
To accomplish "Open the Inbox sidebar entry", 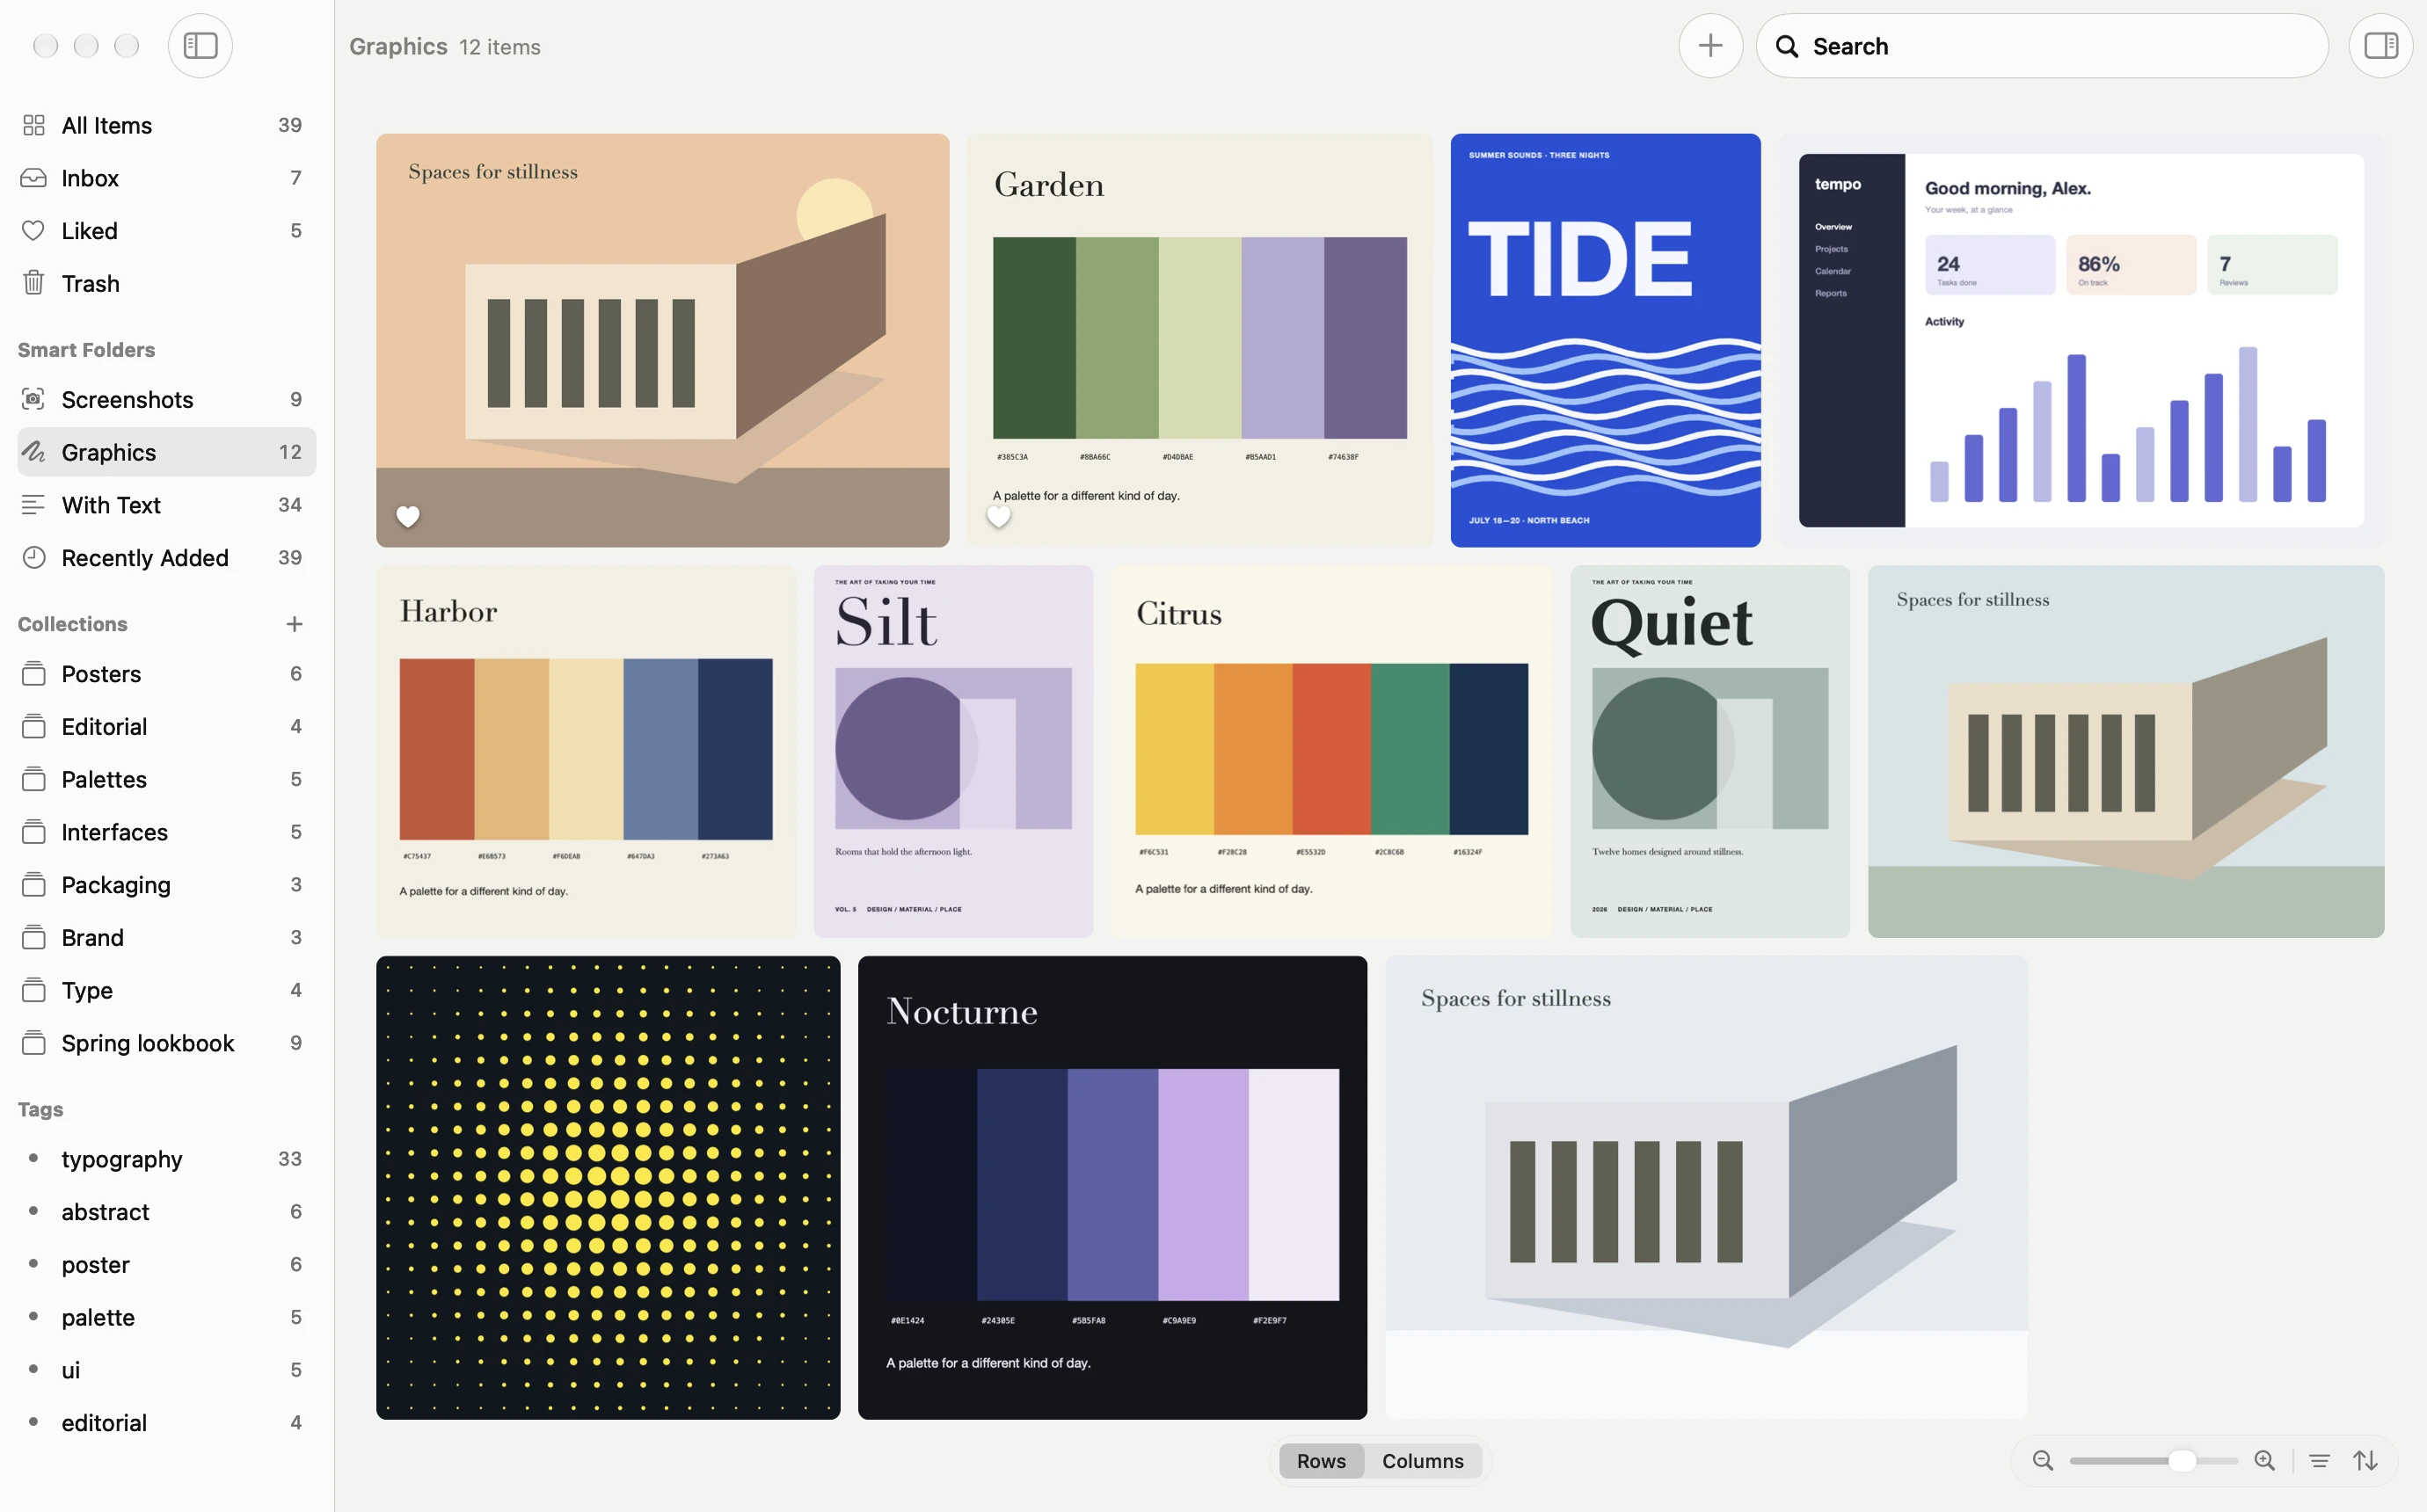I will point(167,178).
